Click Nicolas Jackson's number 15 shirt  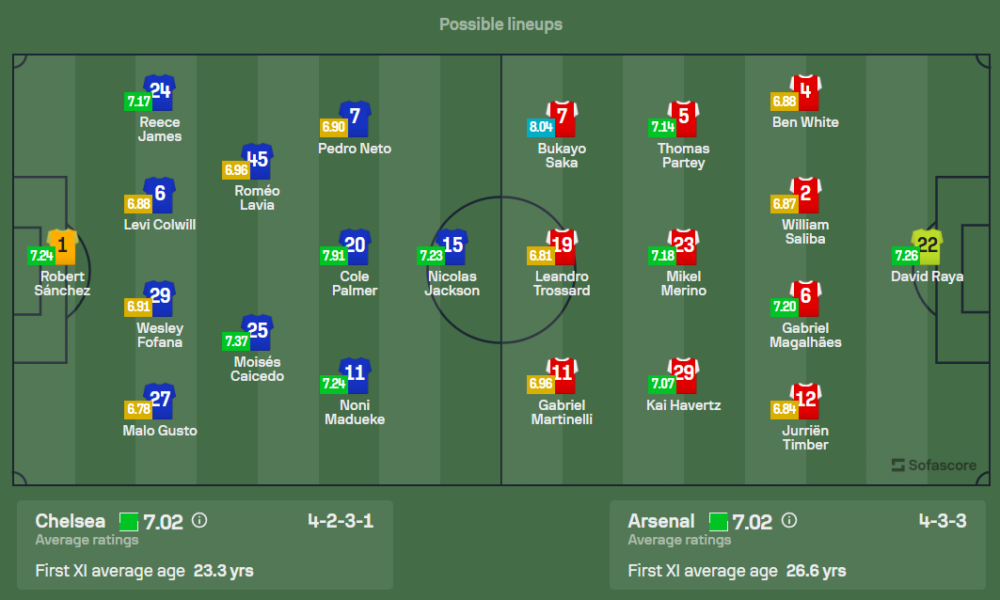454,246
